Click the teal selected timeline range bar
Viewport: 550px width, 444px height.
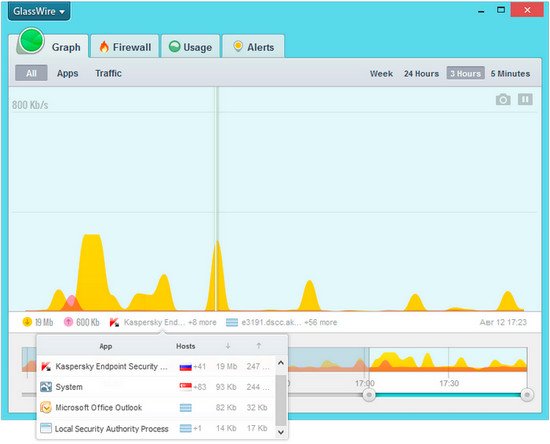point(448,395)
